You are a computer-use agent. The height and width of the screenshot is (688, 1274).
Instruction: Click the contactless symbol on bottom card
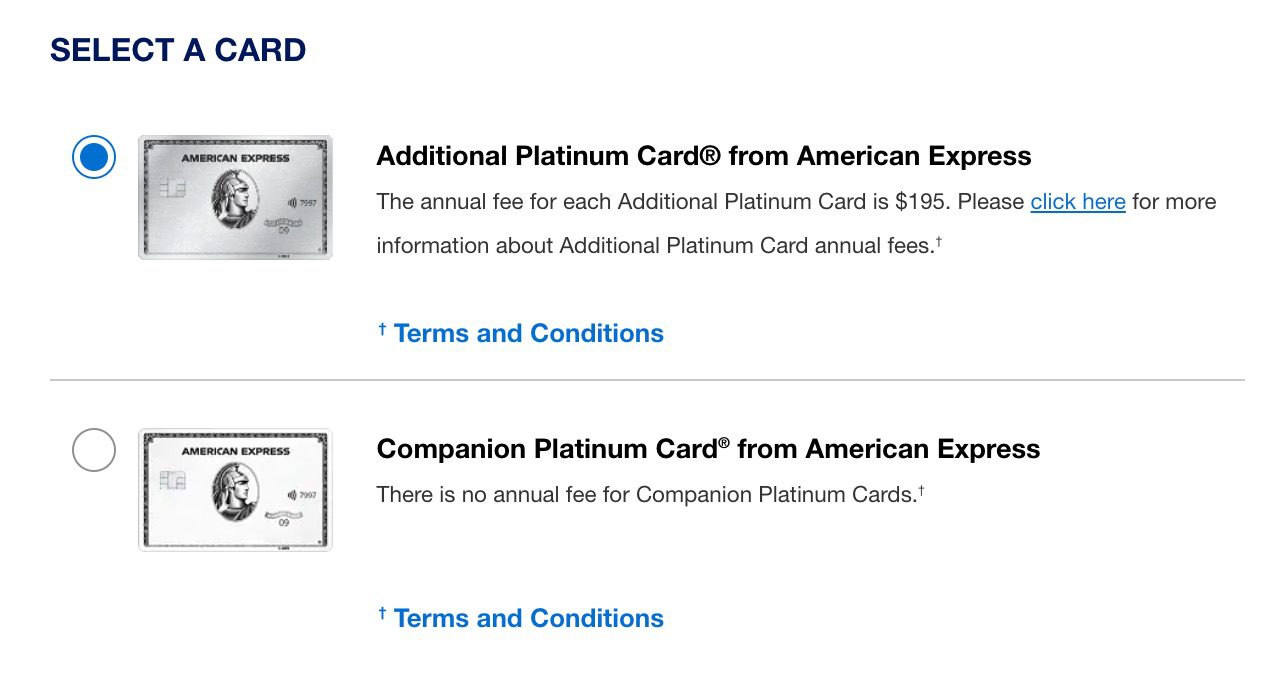(292, 495)
